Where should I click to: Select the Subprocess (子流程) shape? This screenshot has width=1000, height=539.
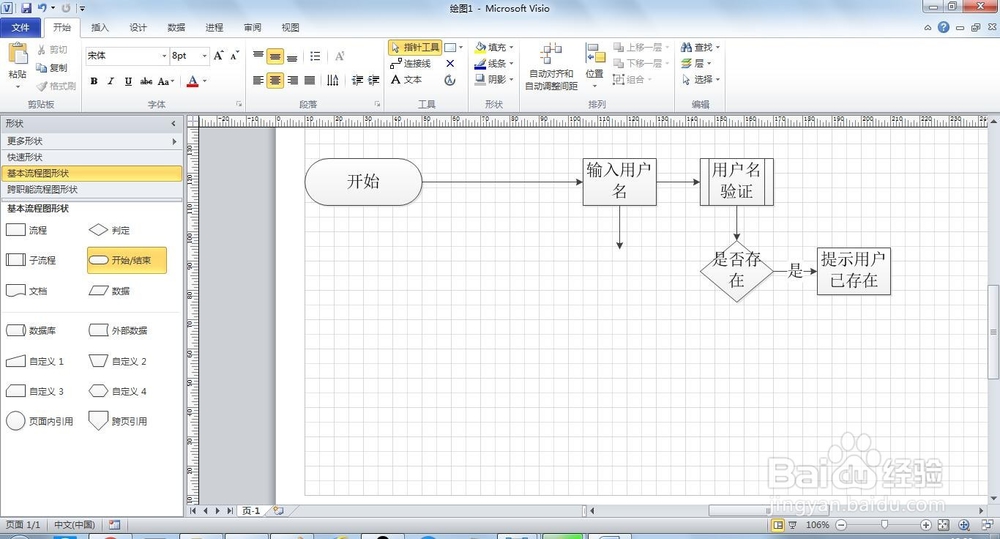click(x=31, y=260)
